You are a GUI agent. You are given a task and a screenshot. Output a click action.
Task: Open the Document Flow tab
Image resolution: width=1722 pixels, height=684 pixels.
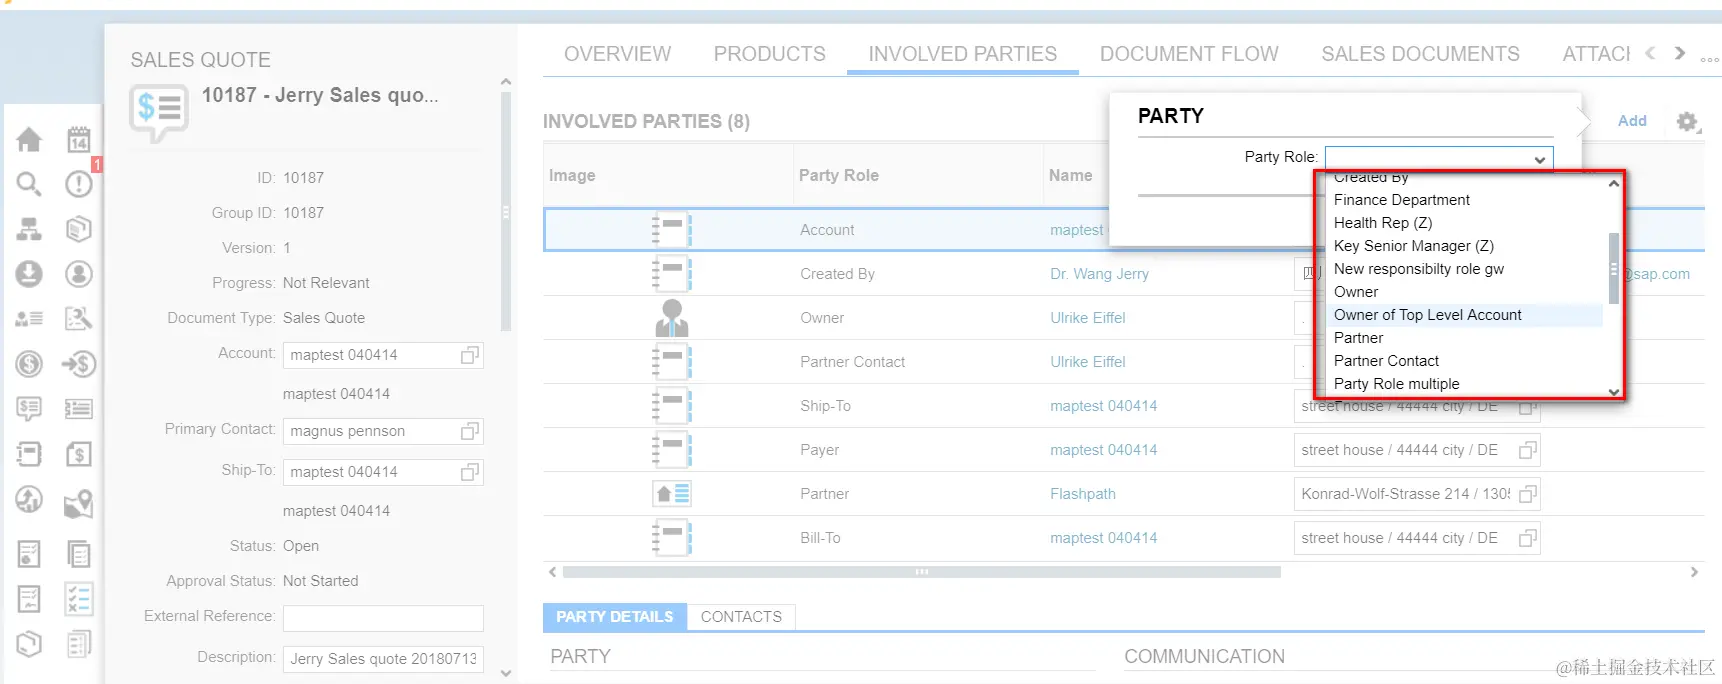1189,54
